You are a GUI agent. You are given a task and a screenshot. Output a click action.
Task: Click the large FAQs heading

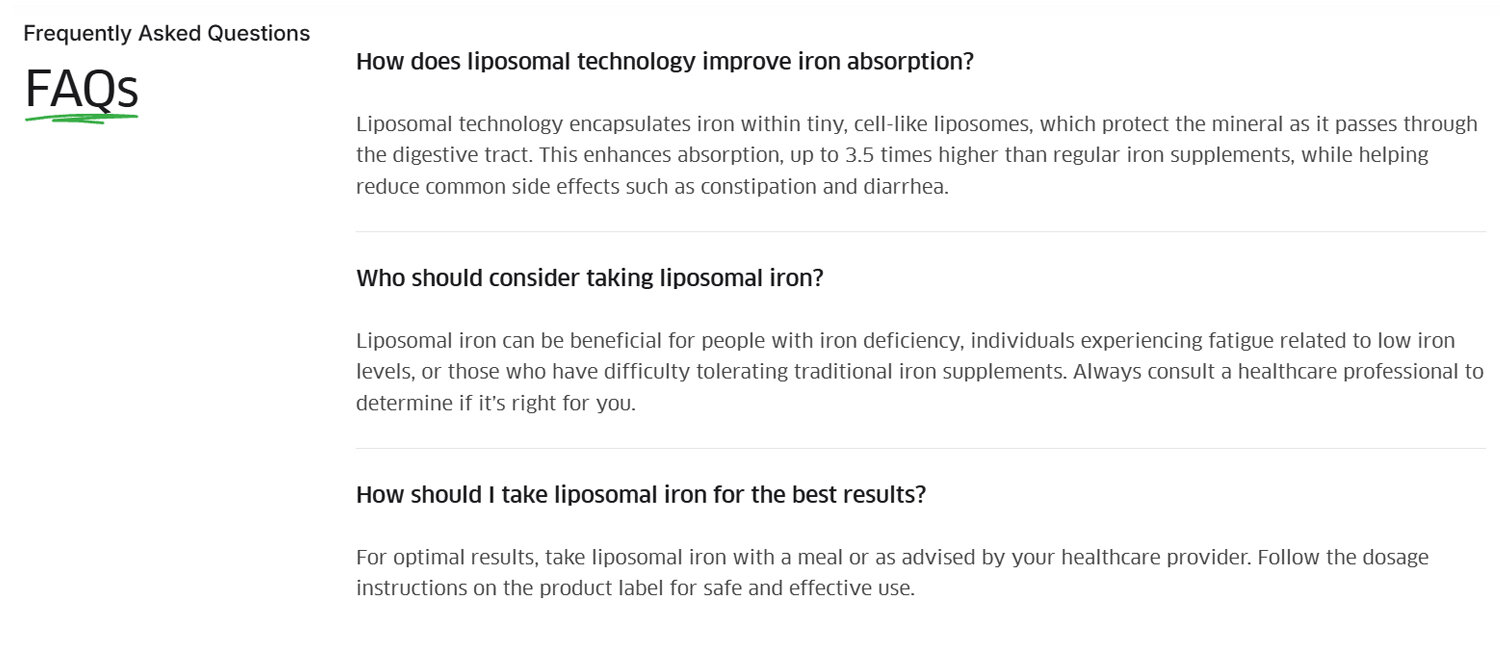click(81, 89)
